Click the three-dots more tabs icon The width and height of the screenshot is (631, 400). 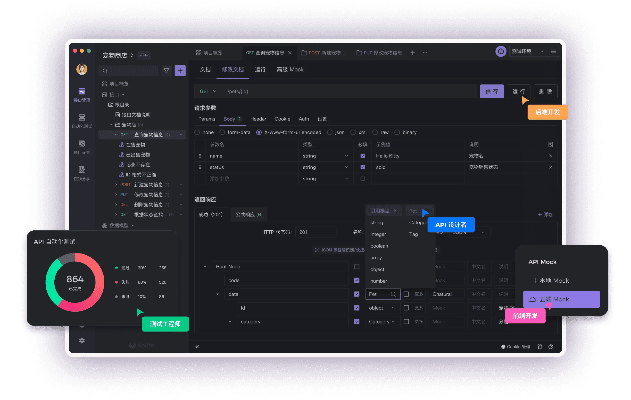point(425,53)
